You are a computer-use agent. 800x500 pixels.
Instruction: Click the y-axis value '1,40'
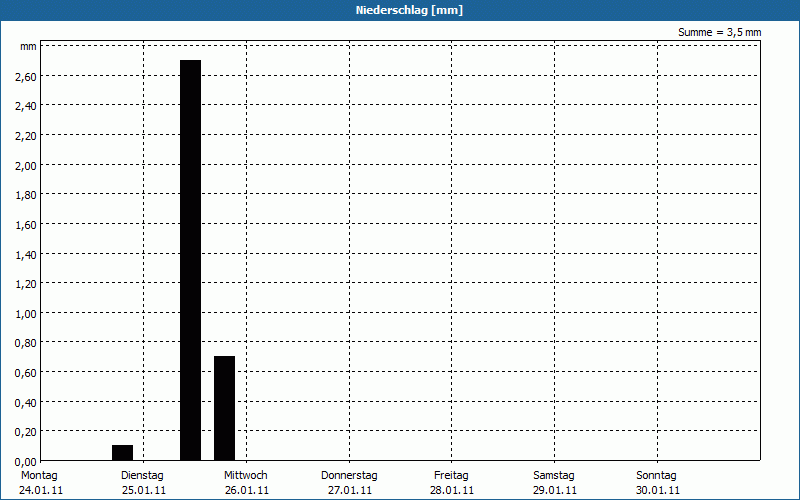tap(26, 255)
